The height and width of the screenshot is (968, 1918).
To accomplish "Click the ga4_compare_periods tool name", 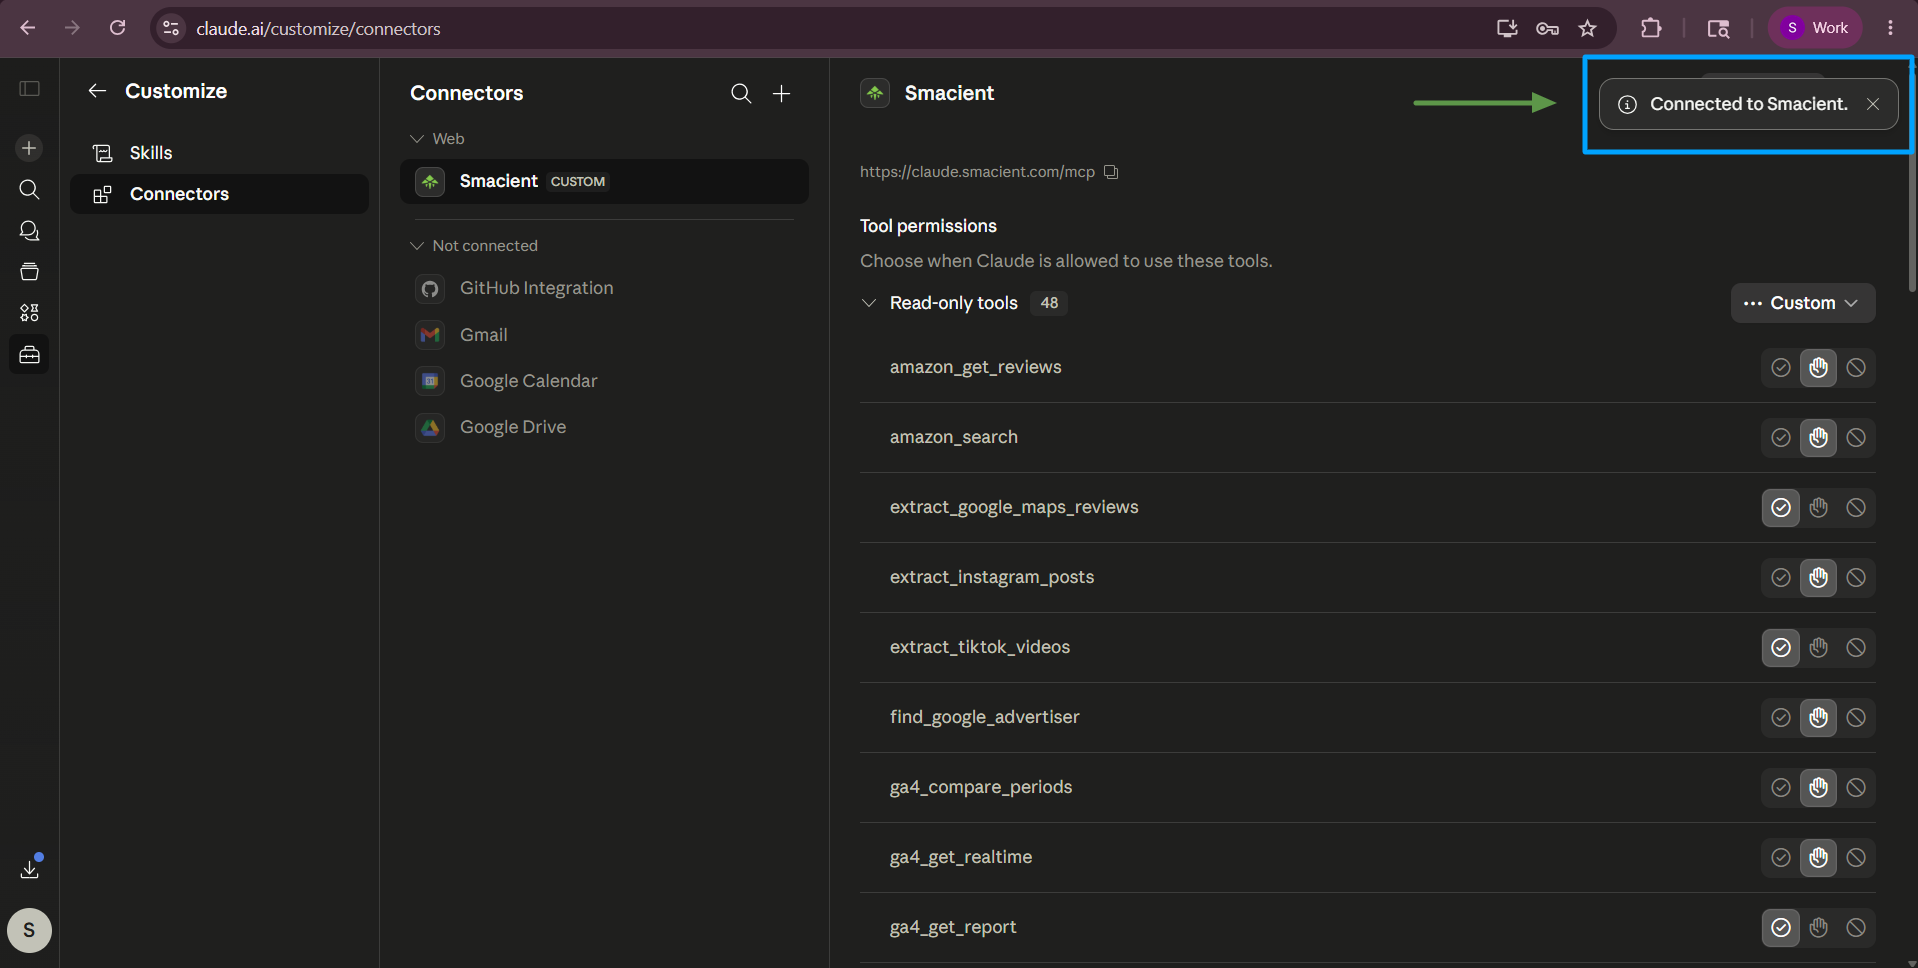I will (x=981, y=788).
